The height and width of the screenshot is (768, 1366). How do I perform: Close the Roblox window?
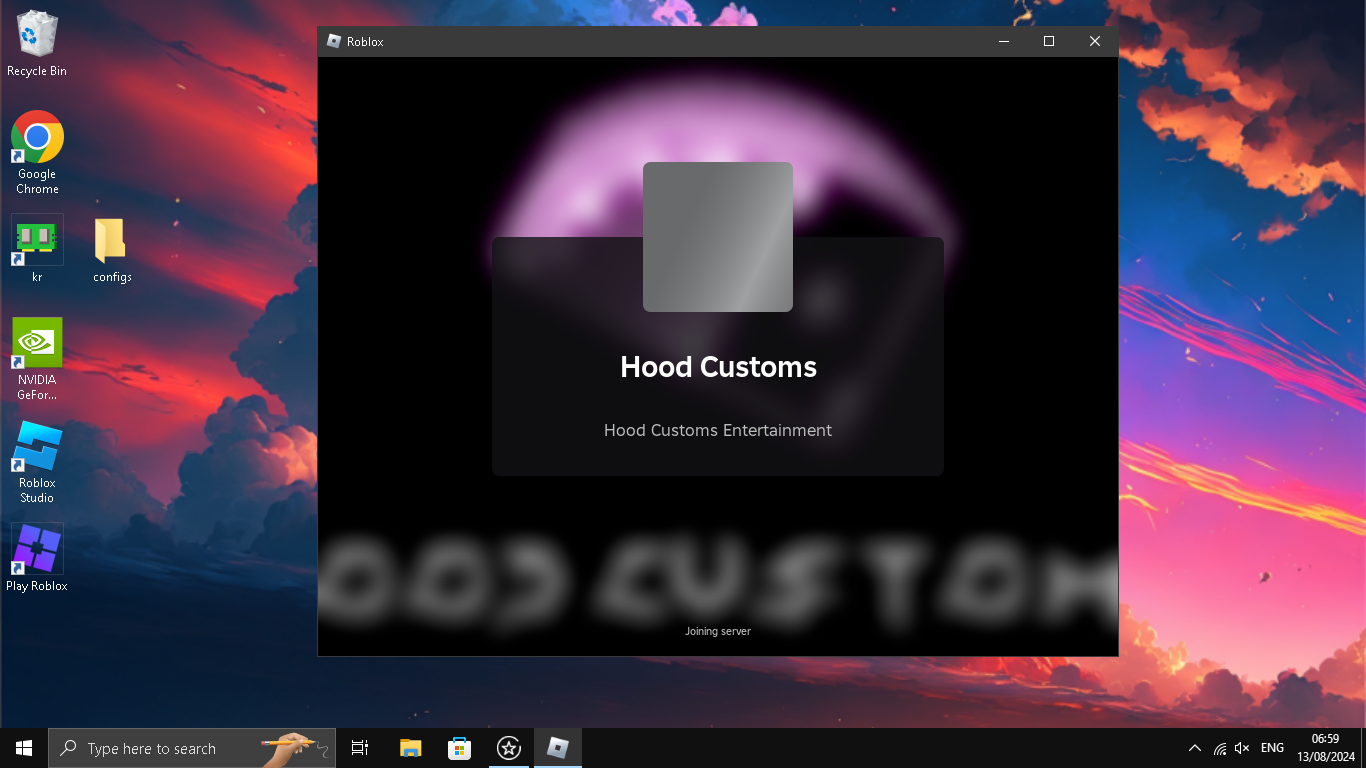pos(1095,41)
